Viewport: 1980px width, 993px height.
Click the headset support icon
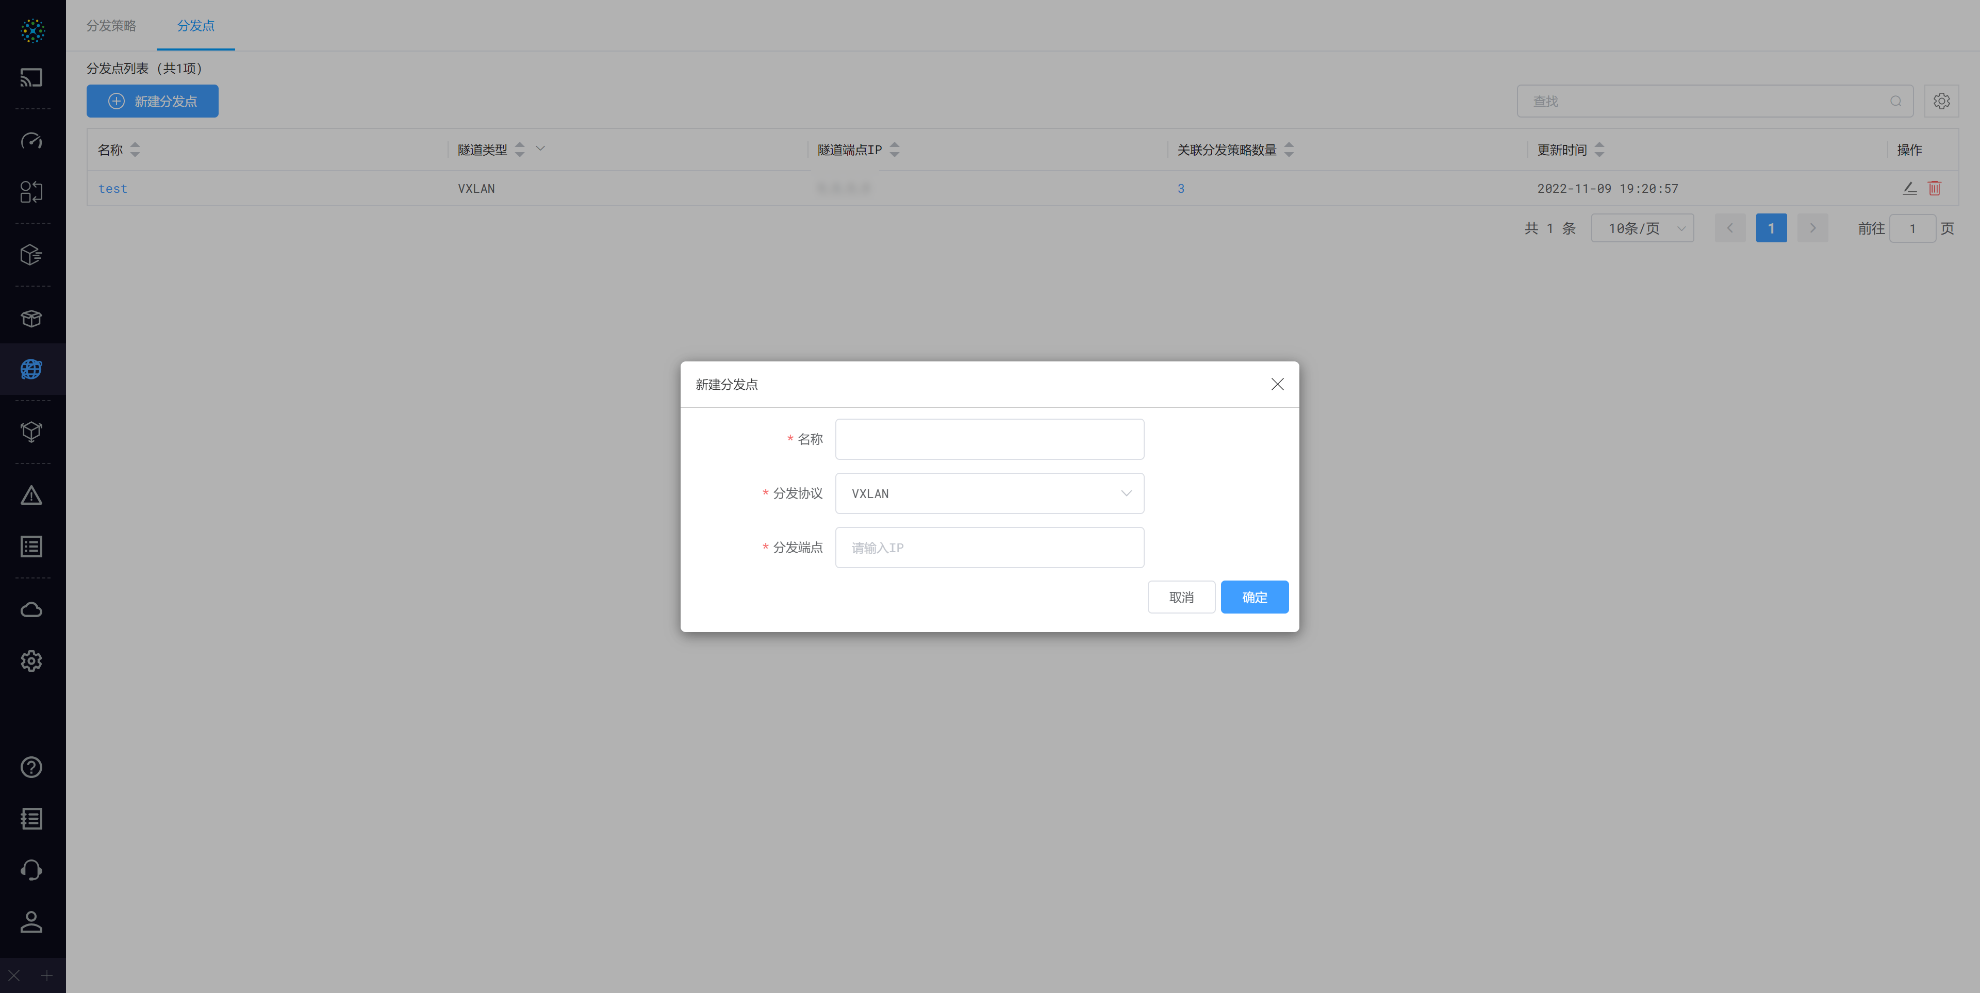coord(32,870)
